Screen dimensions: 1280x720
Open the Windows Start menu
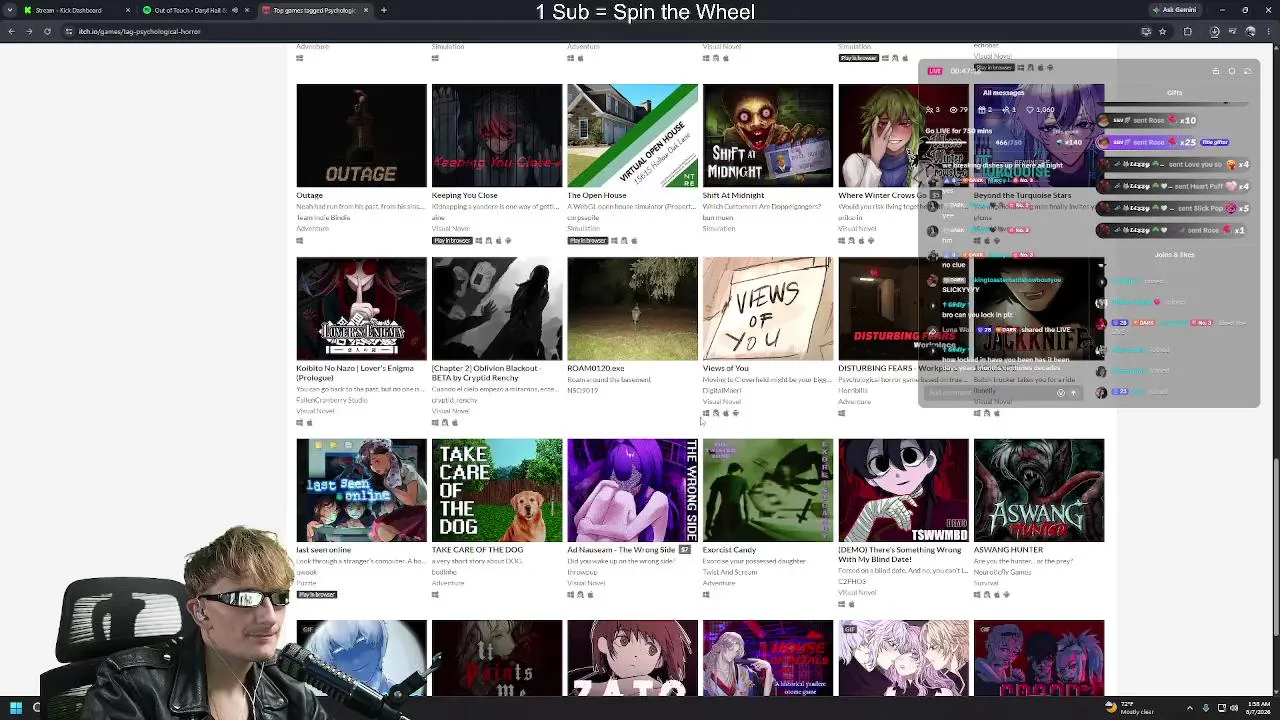coord(16,708)
